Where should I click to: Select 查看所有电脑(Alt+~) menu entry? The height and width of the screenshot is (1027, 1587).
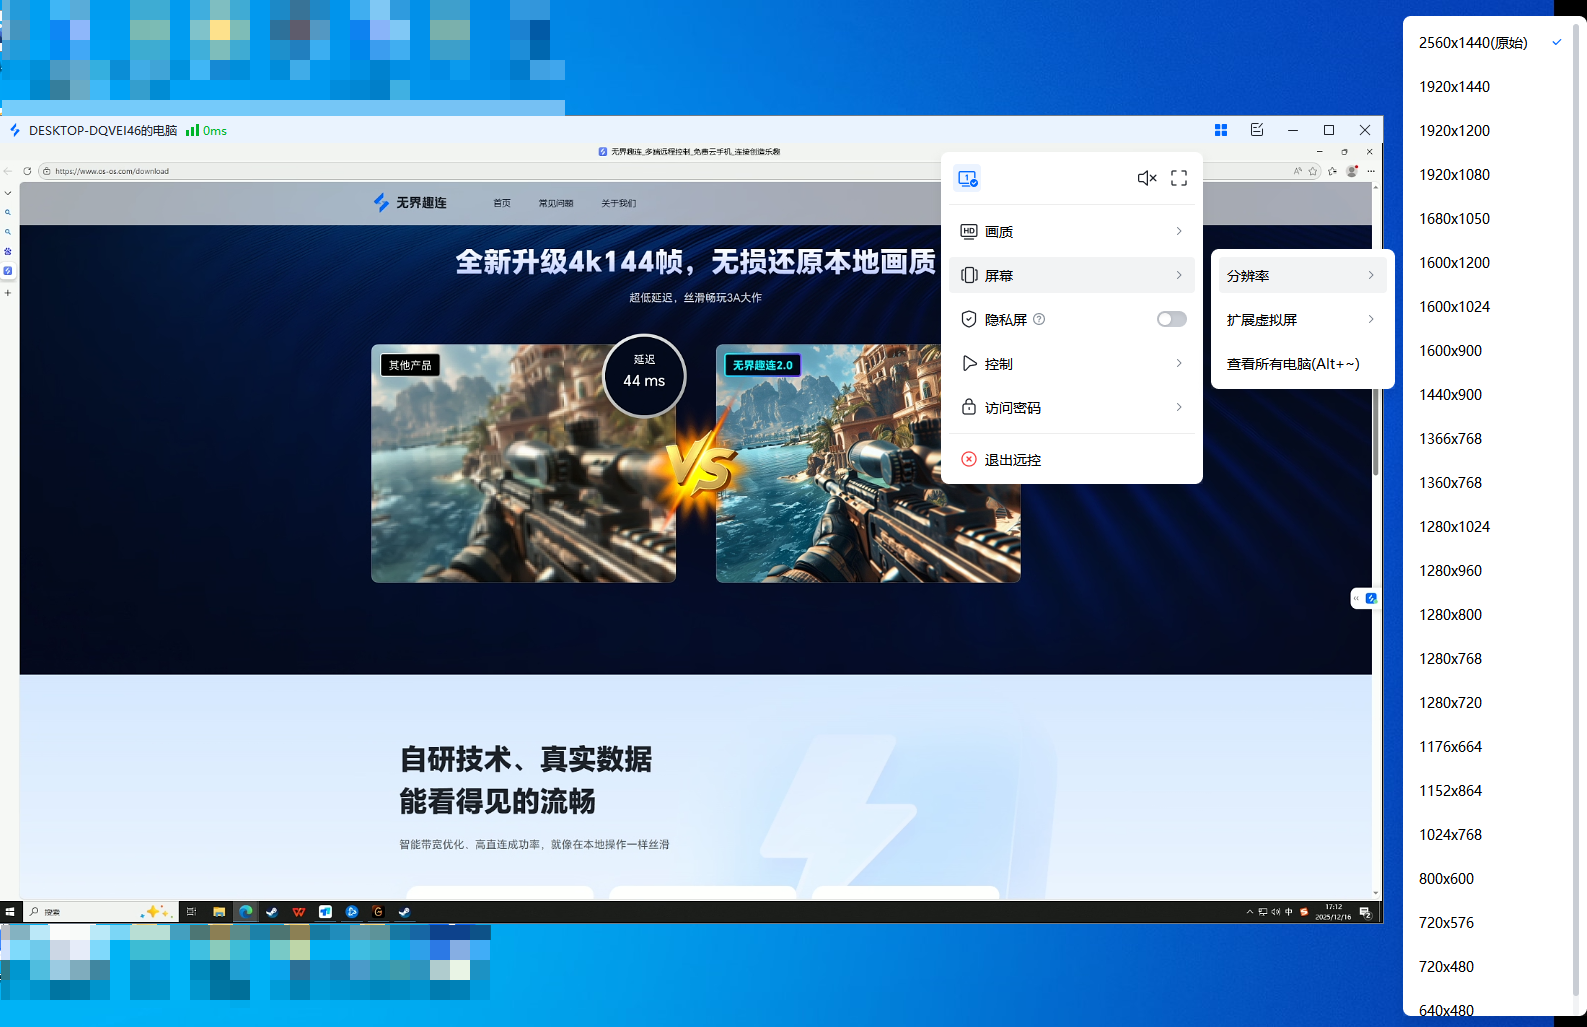[x=1302, y=363]
